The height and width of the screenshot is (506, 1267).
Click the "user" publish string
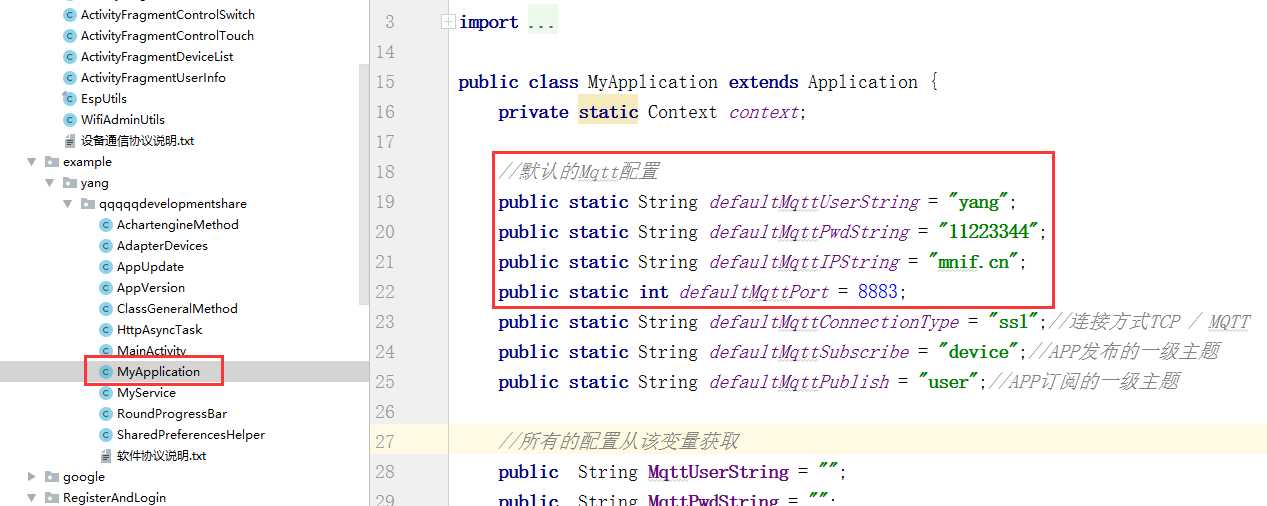[948, 382]
